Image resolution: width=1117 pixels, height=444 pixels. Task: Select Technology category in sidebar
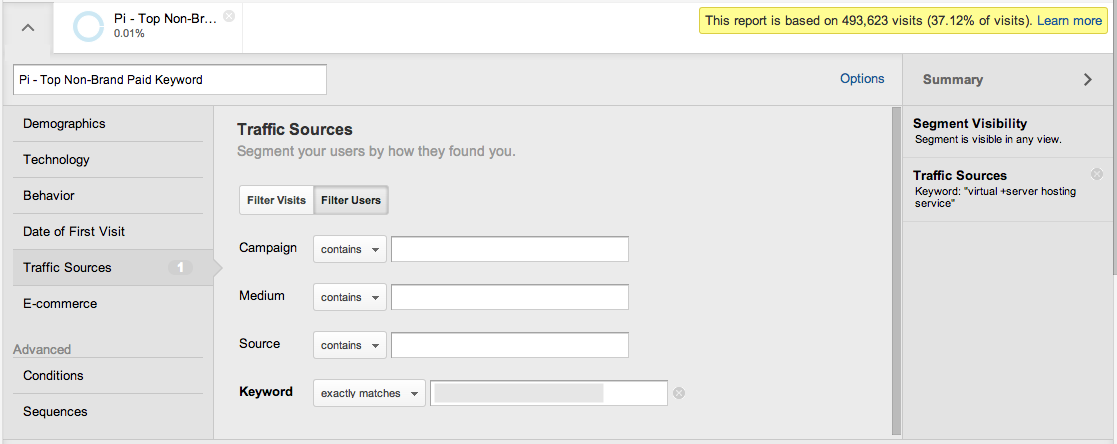coord(56,160)
